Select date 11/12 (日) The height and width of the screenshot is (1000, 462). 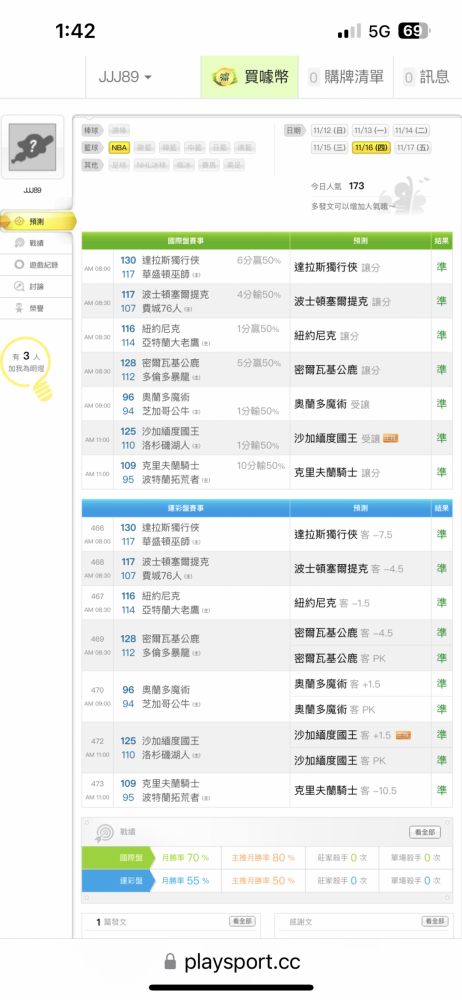[330, 130]
